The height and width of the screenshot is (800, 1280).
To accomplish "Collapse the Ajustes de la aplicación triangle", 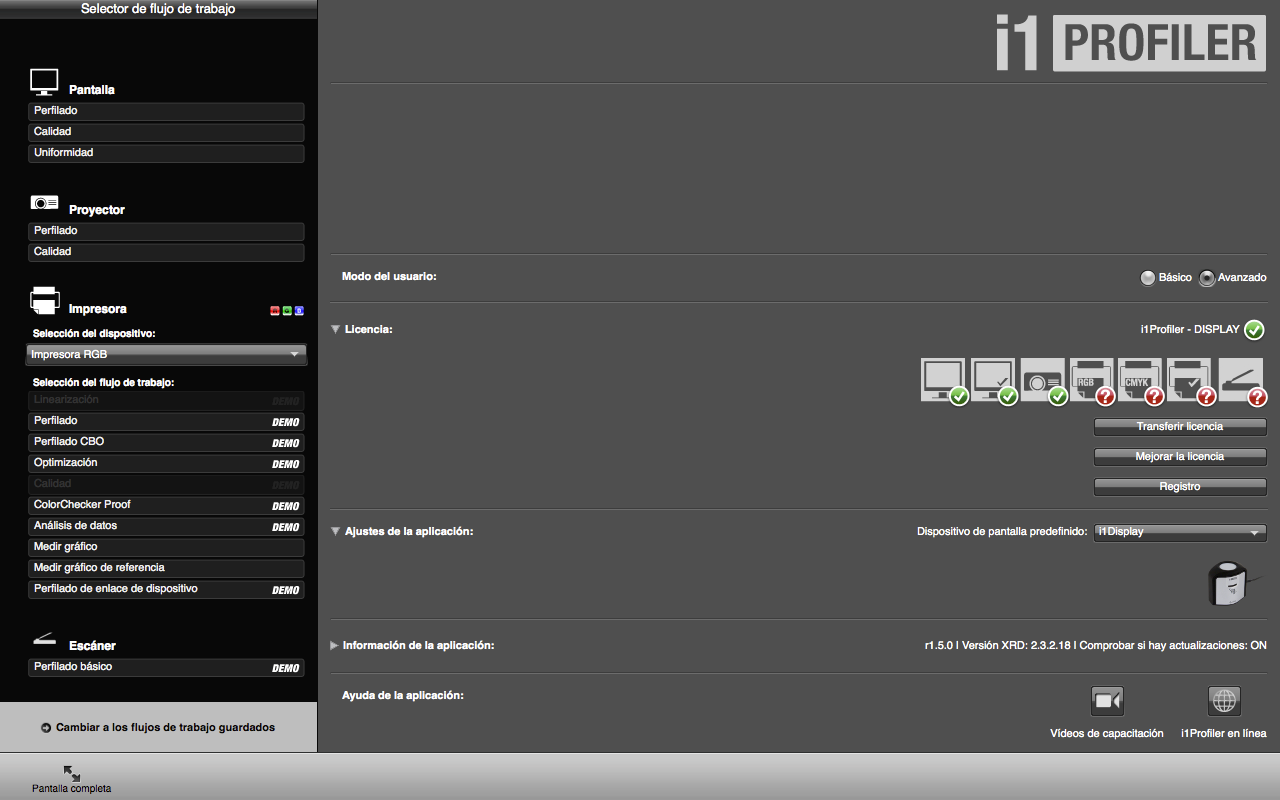I will pos(336,532).
